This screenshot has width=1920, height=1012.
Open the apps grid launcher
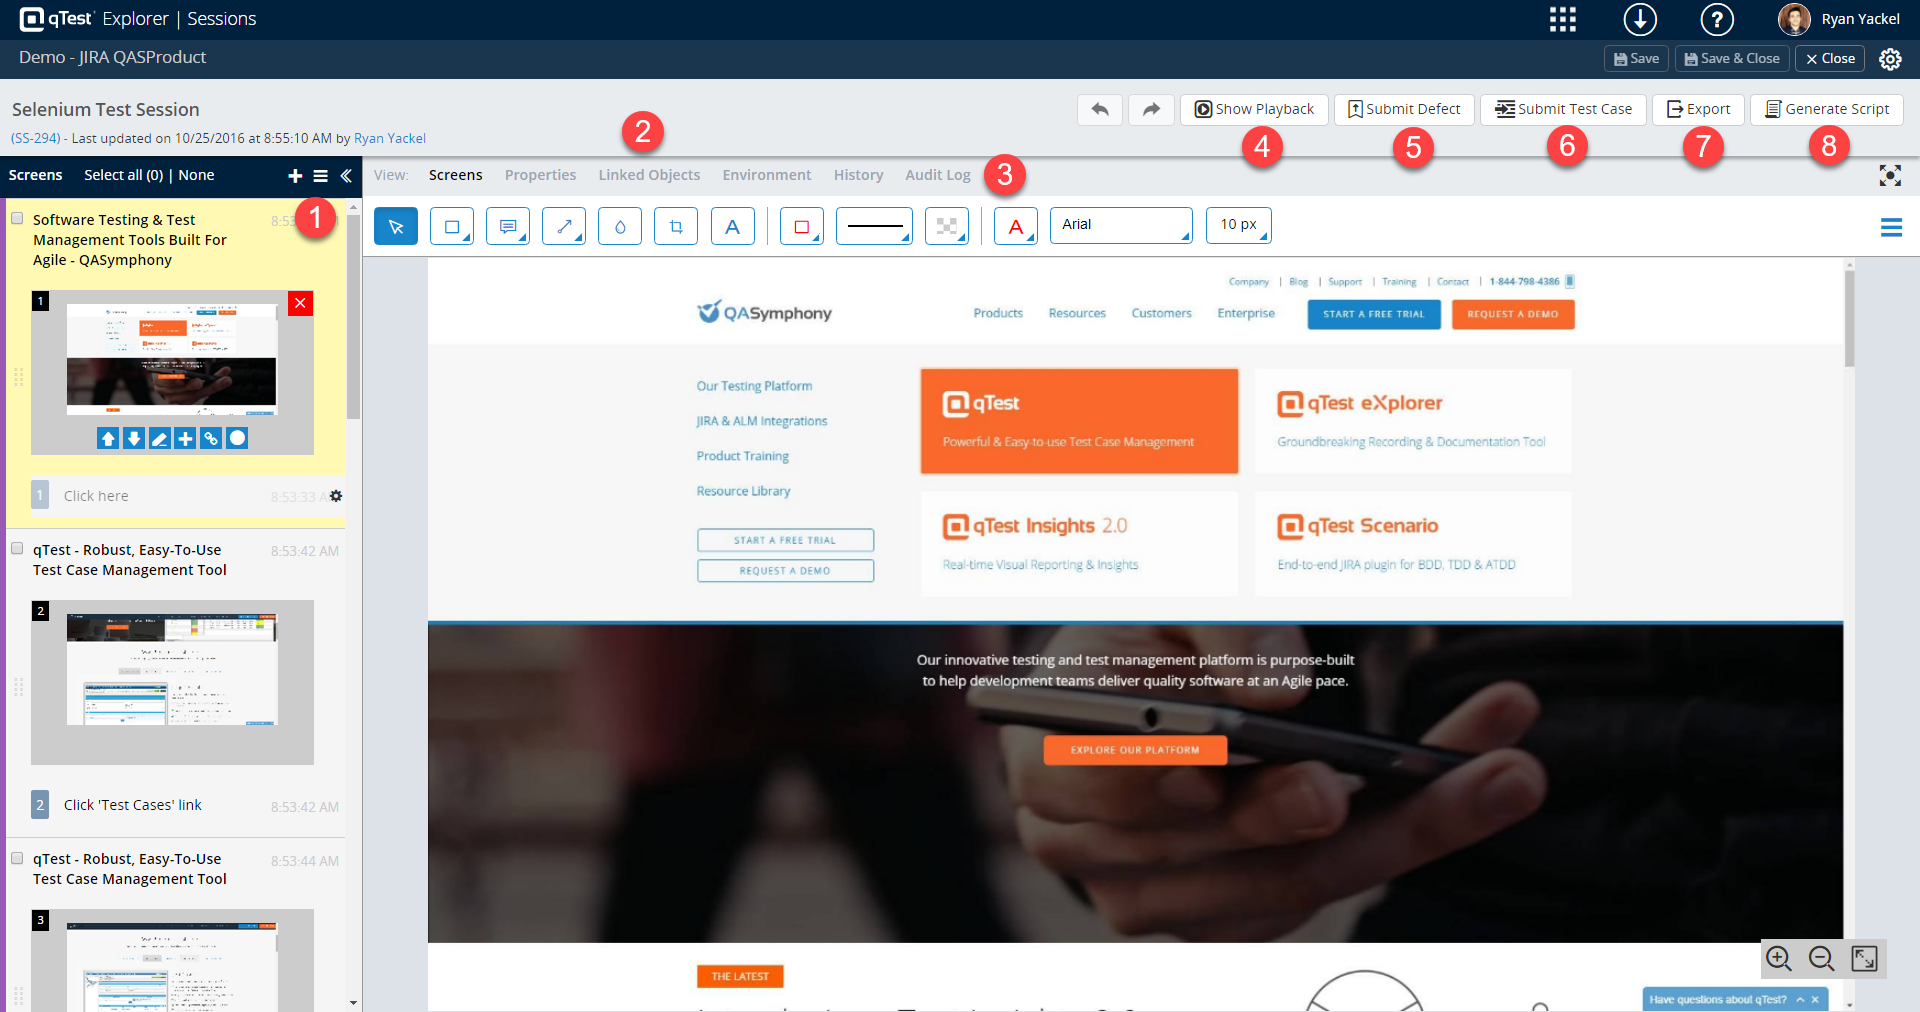click(x=1563, y=19)
